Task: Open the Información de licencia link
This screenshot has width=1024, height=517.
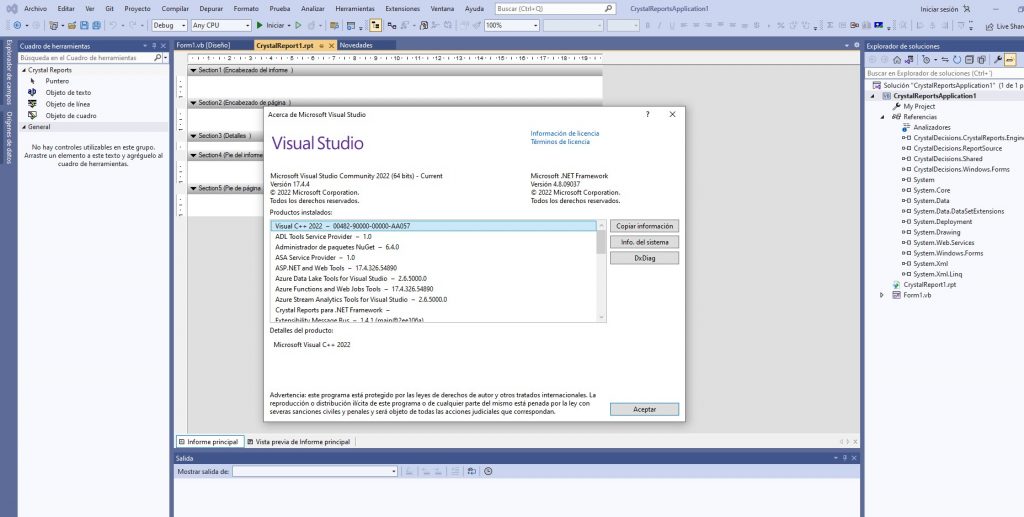Action: (564, 133)
